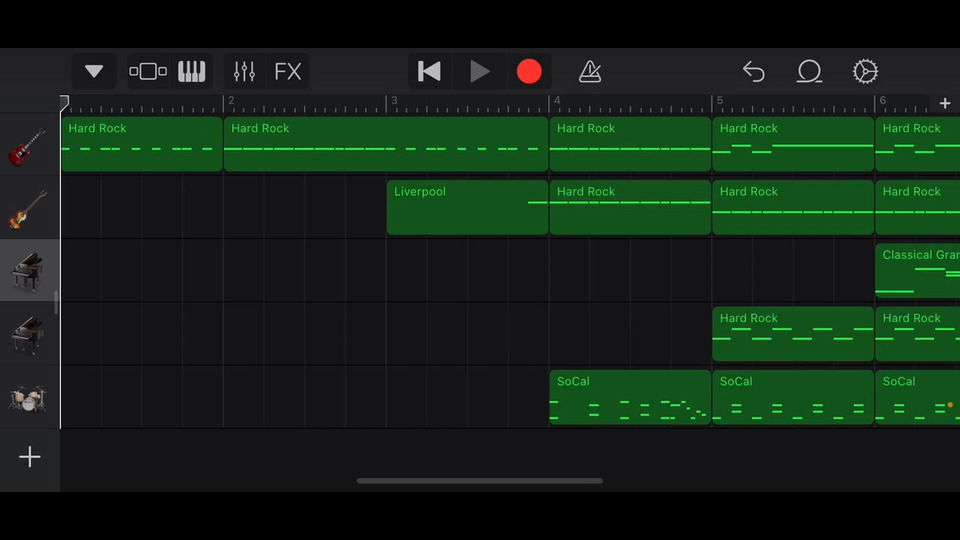
Task: Select the Liverpool bass region
Action: coord(467,208)
